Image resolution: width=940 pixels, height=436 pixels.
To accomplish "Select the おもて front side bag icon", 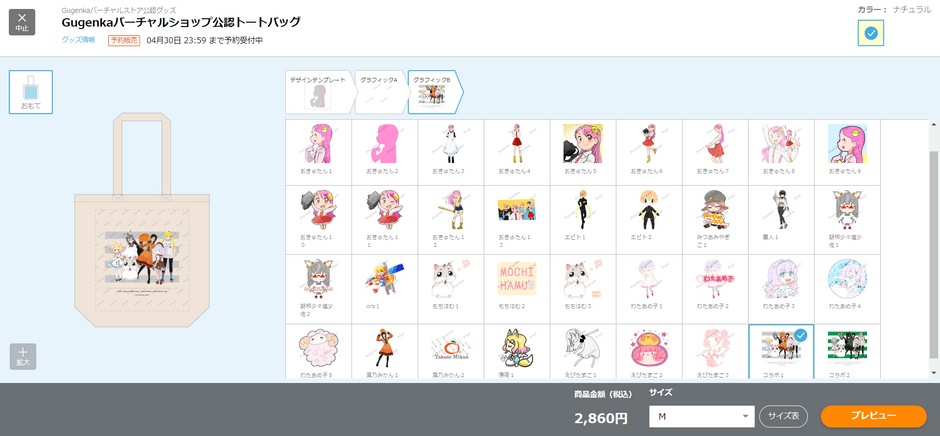I will pyautogui.click(x=31, y=92).
